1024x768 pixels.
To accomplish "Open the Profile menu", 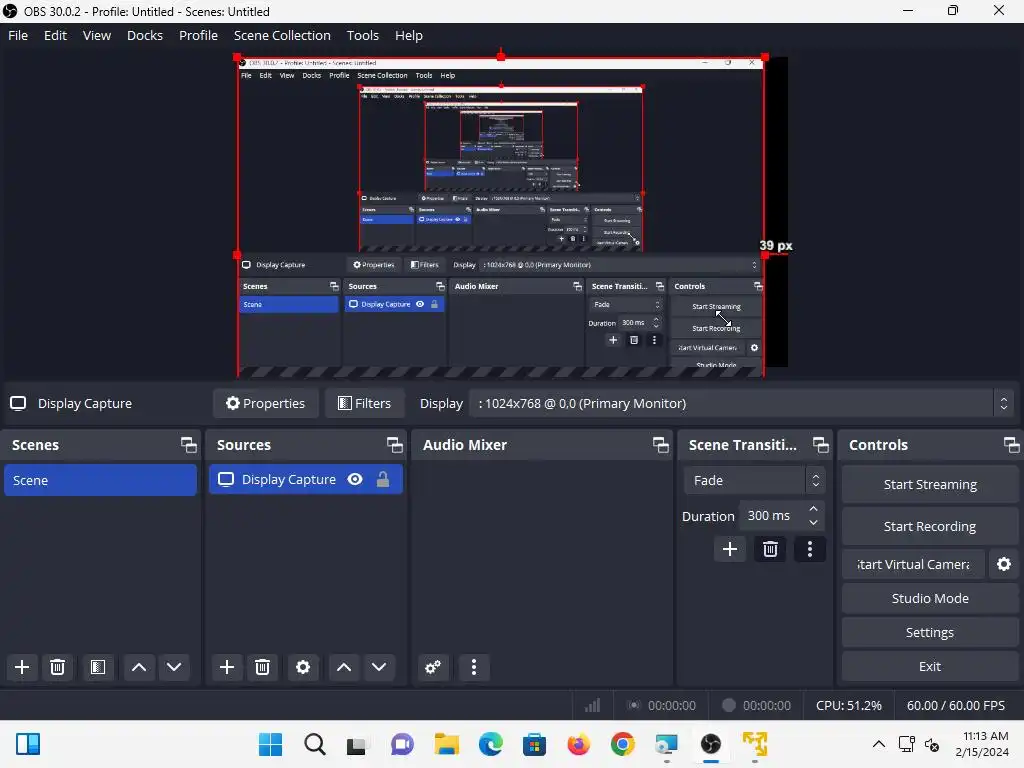I will 198,35.
